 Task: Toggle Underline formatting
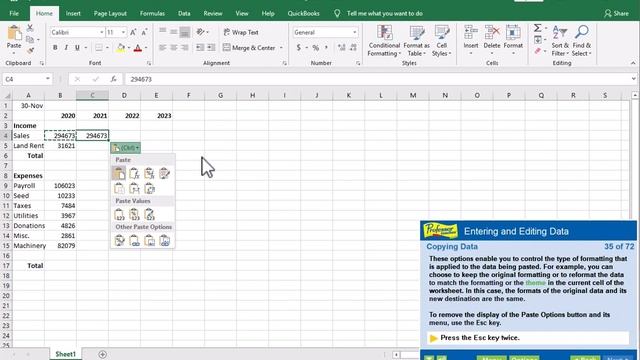77,48
